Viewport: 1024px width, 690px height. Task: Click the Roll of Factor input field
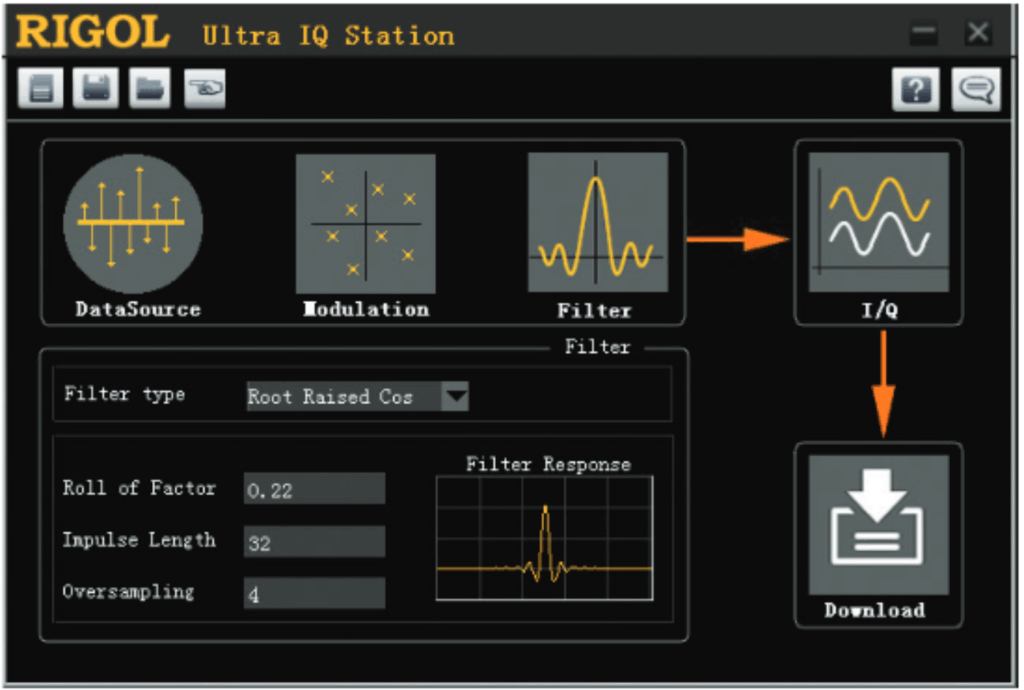314,489
